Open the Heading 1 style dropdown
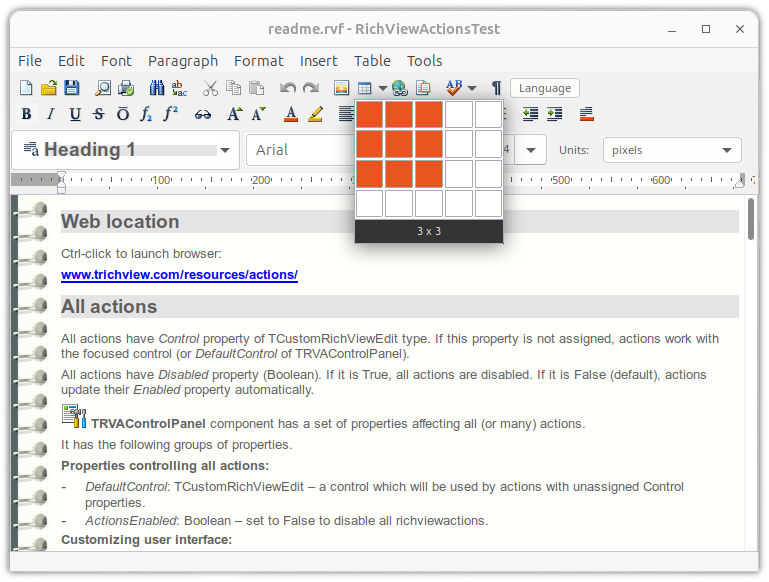 click(225, 150)
